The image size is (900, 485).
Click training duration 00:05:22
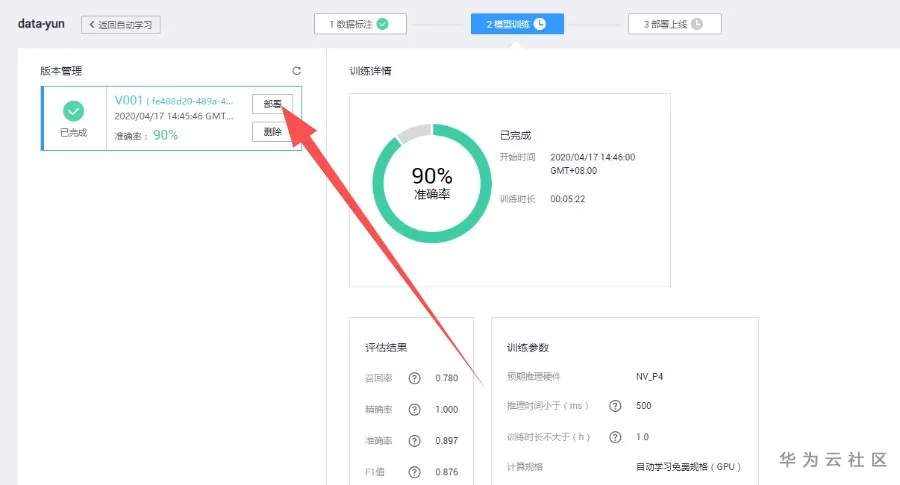click(568, 199)
